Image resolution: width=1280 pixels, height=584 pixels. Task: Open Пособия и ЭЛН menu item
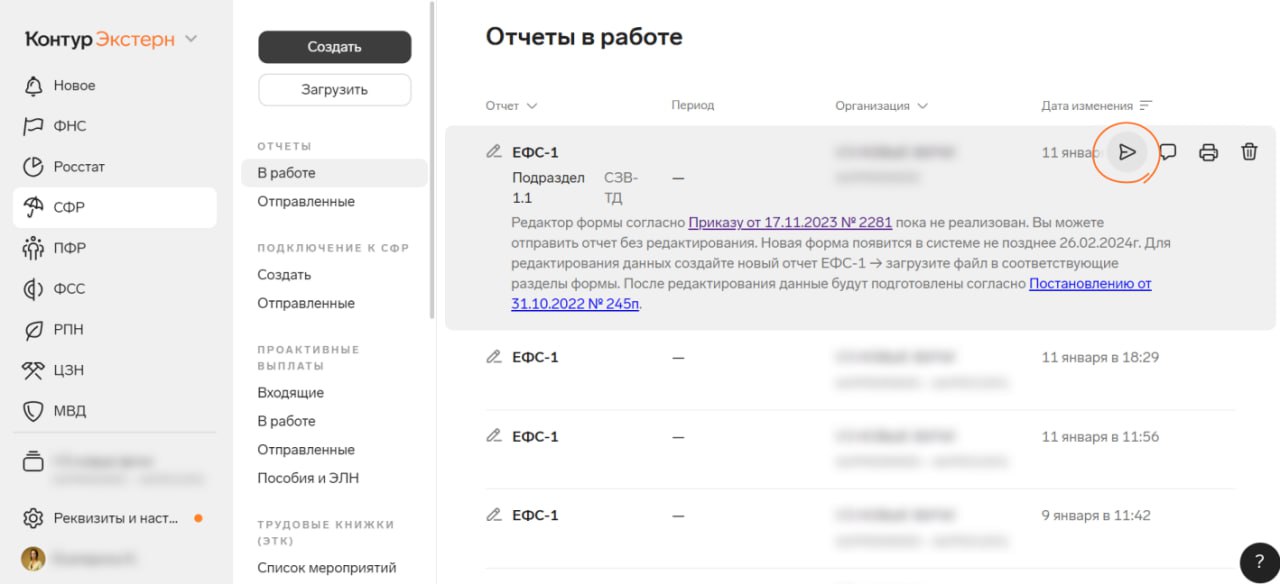pyautogui.click(x=308, y=478)
